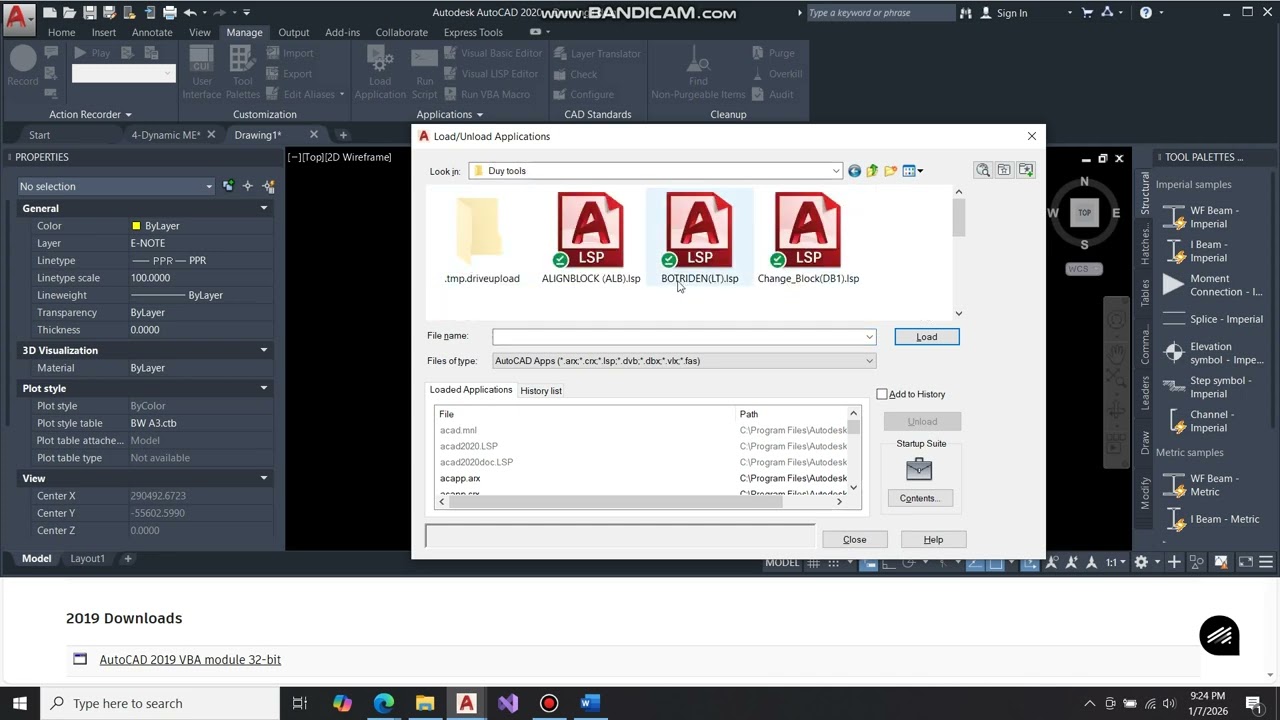The height and width of the screenshot is (720, 1280).
Task: Click yellow ByLayer color swatch
Action: (136, 226)
